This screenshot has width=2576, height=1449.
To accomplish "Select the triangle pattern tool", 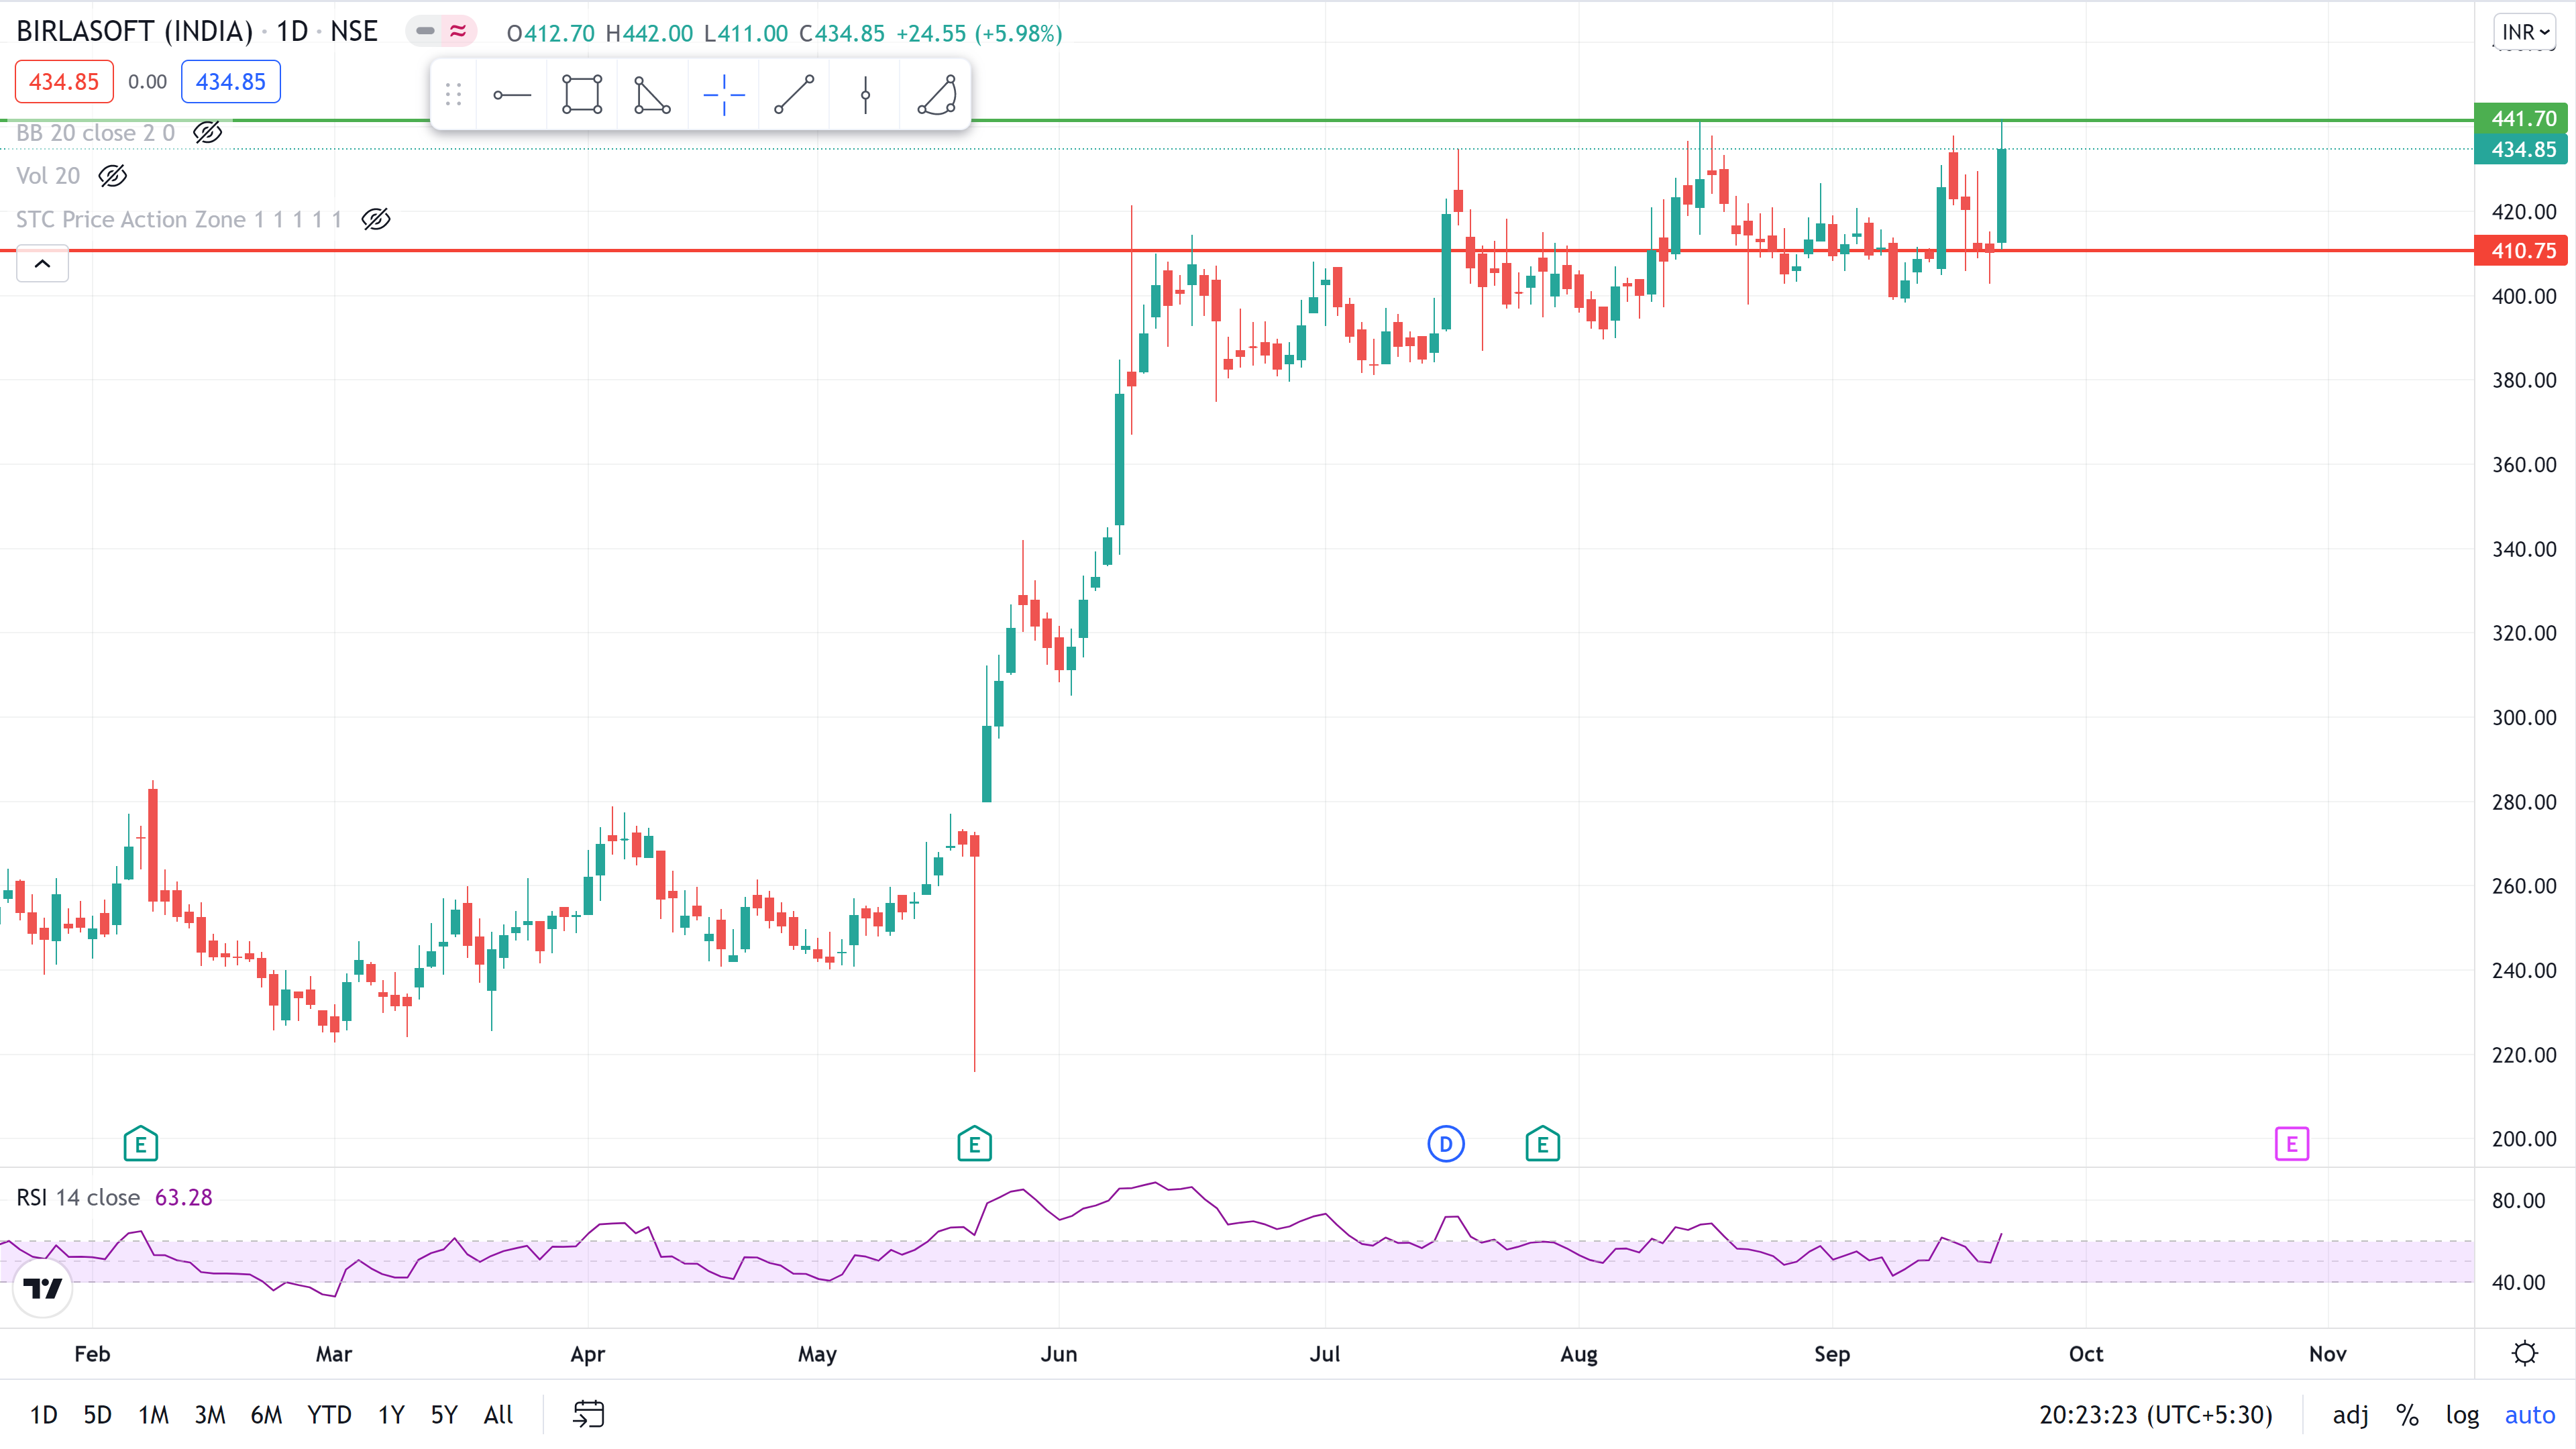I will tap(652, 95).
